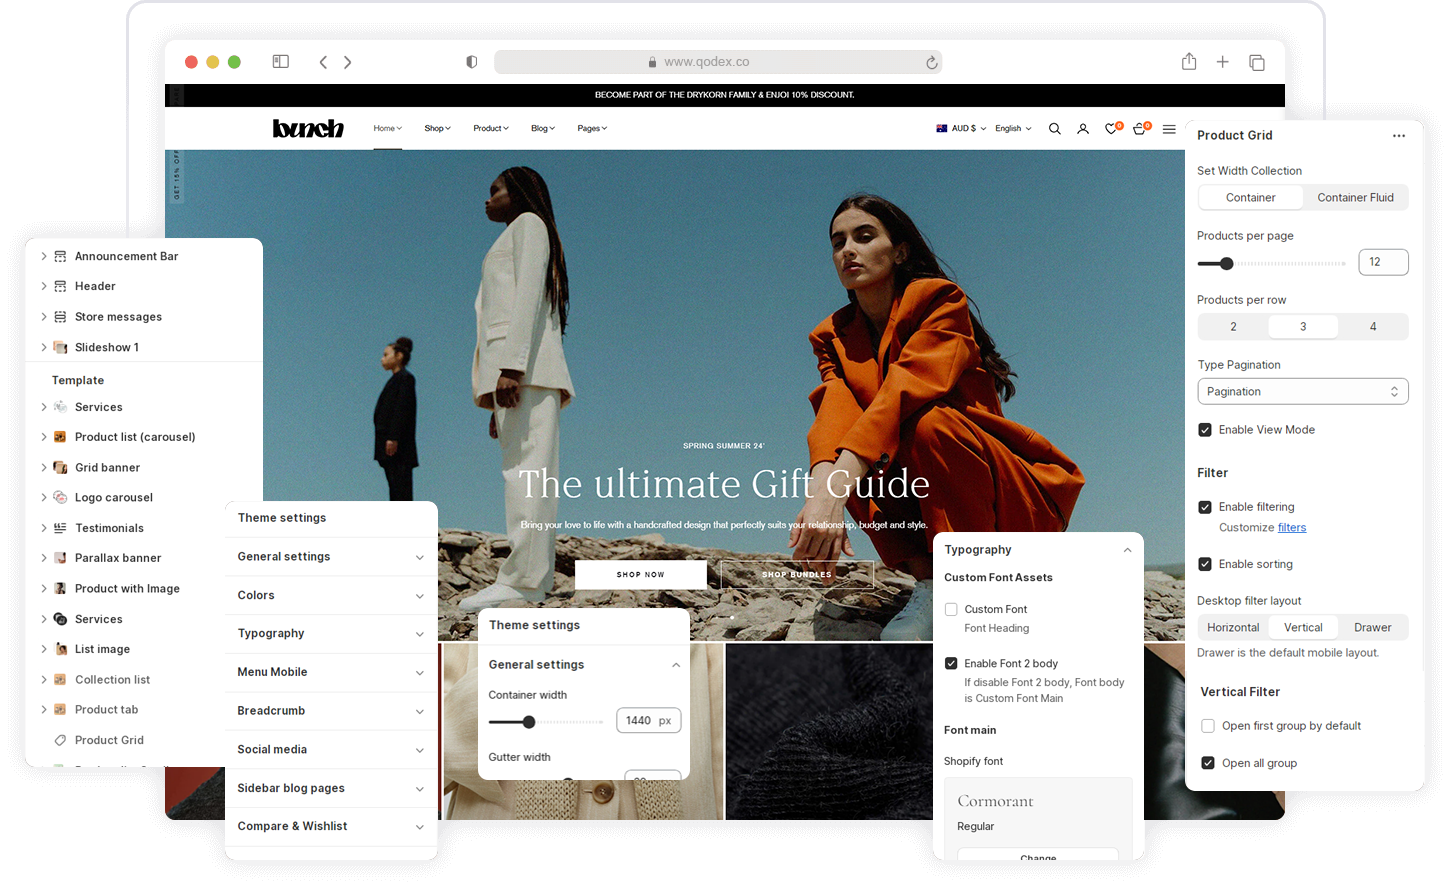1450x885 pixels.
Task: Open the wishlist heart icon
Action: pyautogui.click(x=1111, y=129)
